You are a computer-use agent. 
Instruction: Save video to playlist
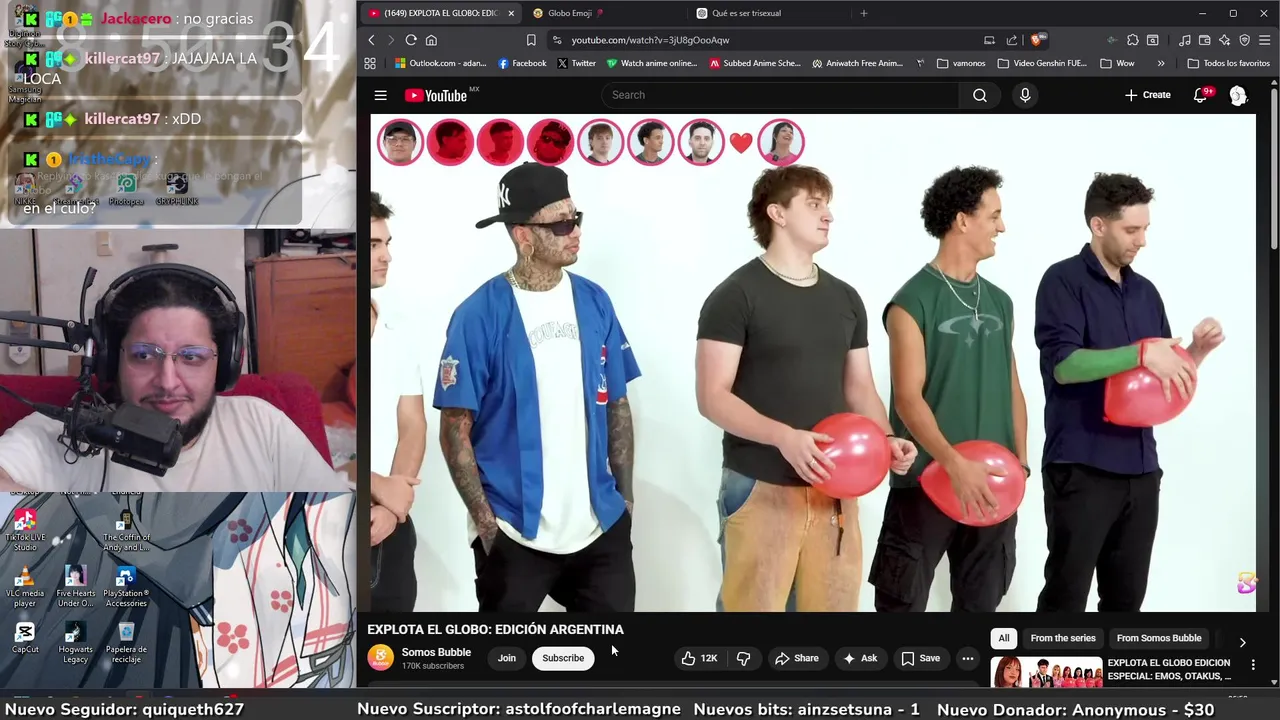[921, 658]
